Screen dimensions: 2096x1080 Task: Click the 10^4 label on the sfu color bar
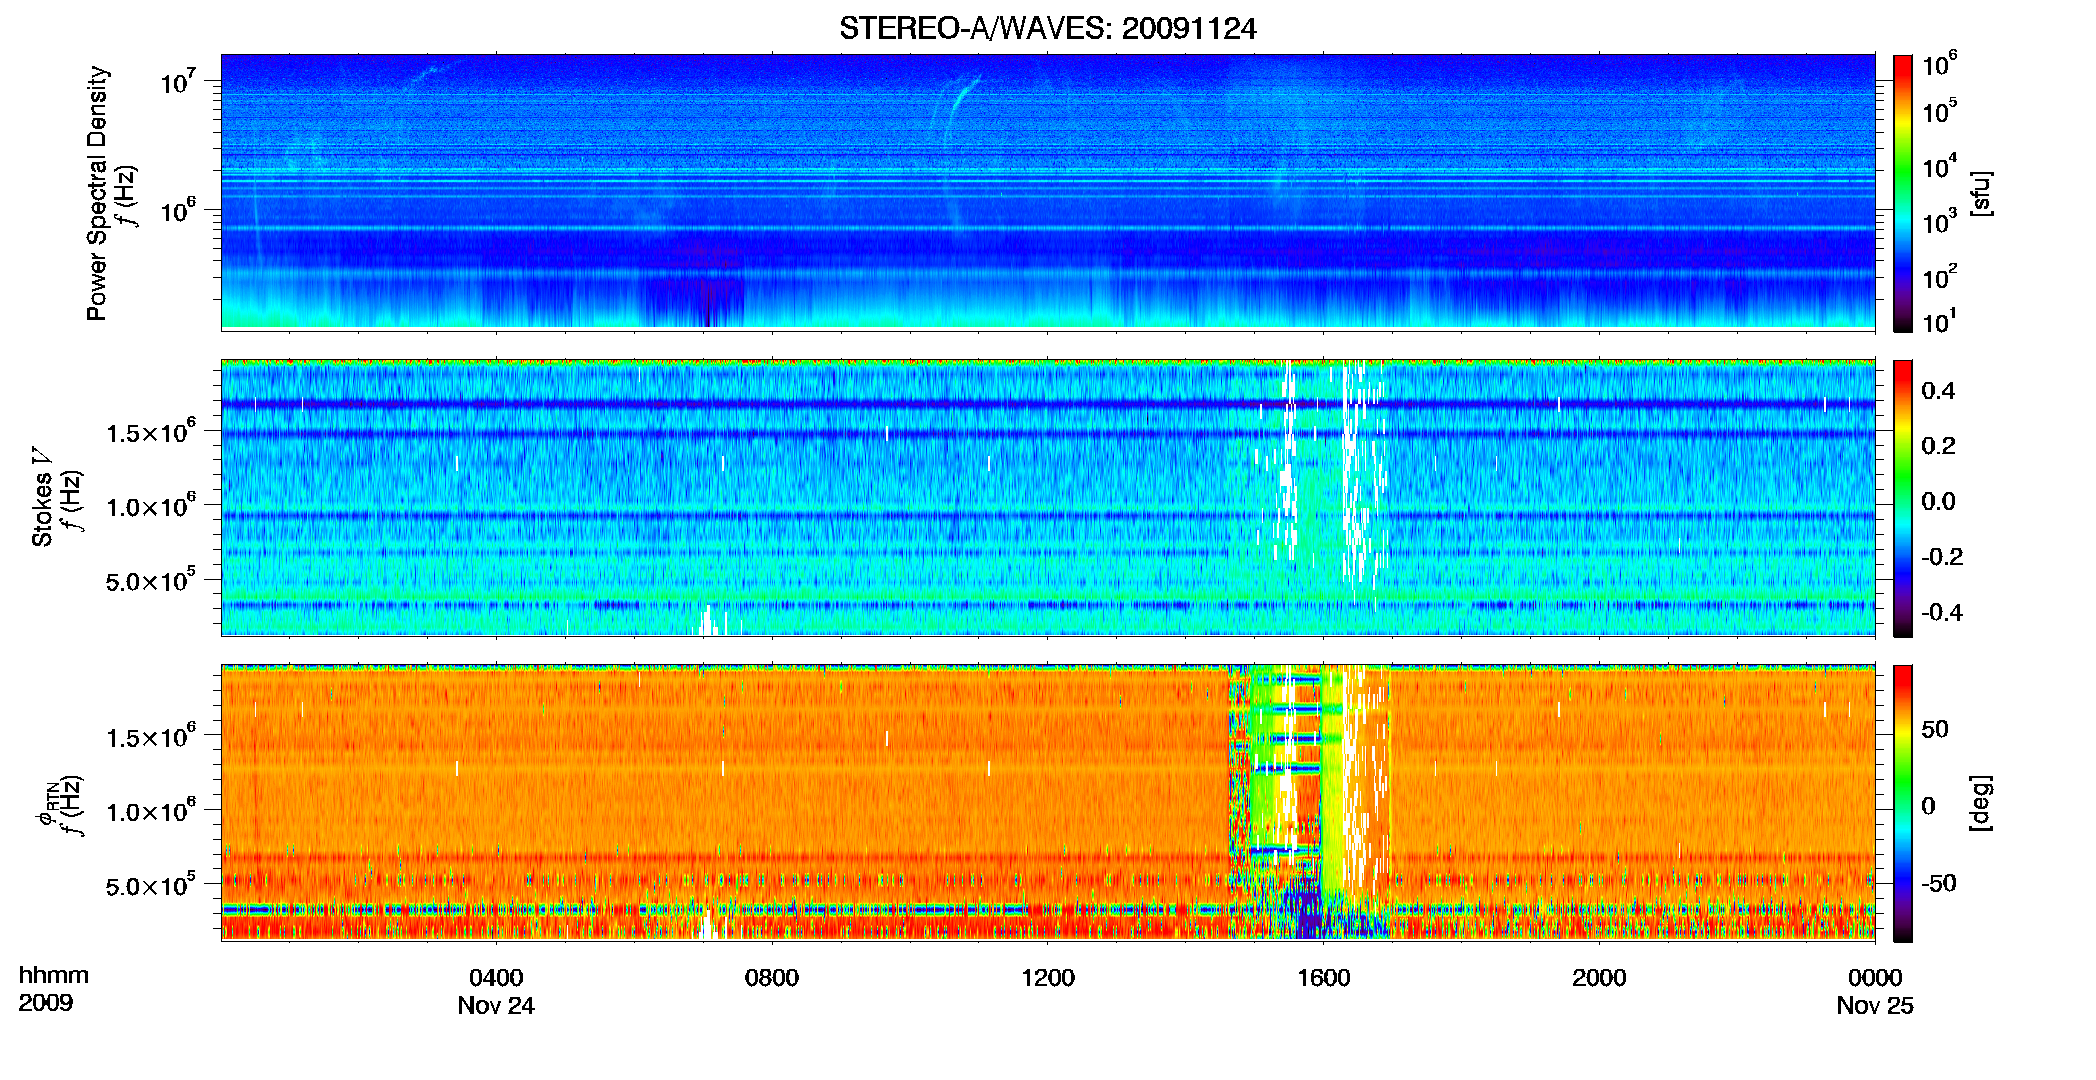pyautogui.click(x=1939, y=166)
